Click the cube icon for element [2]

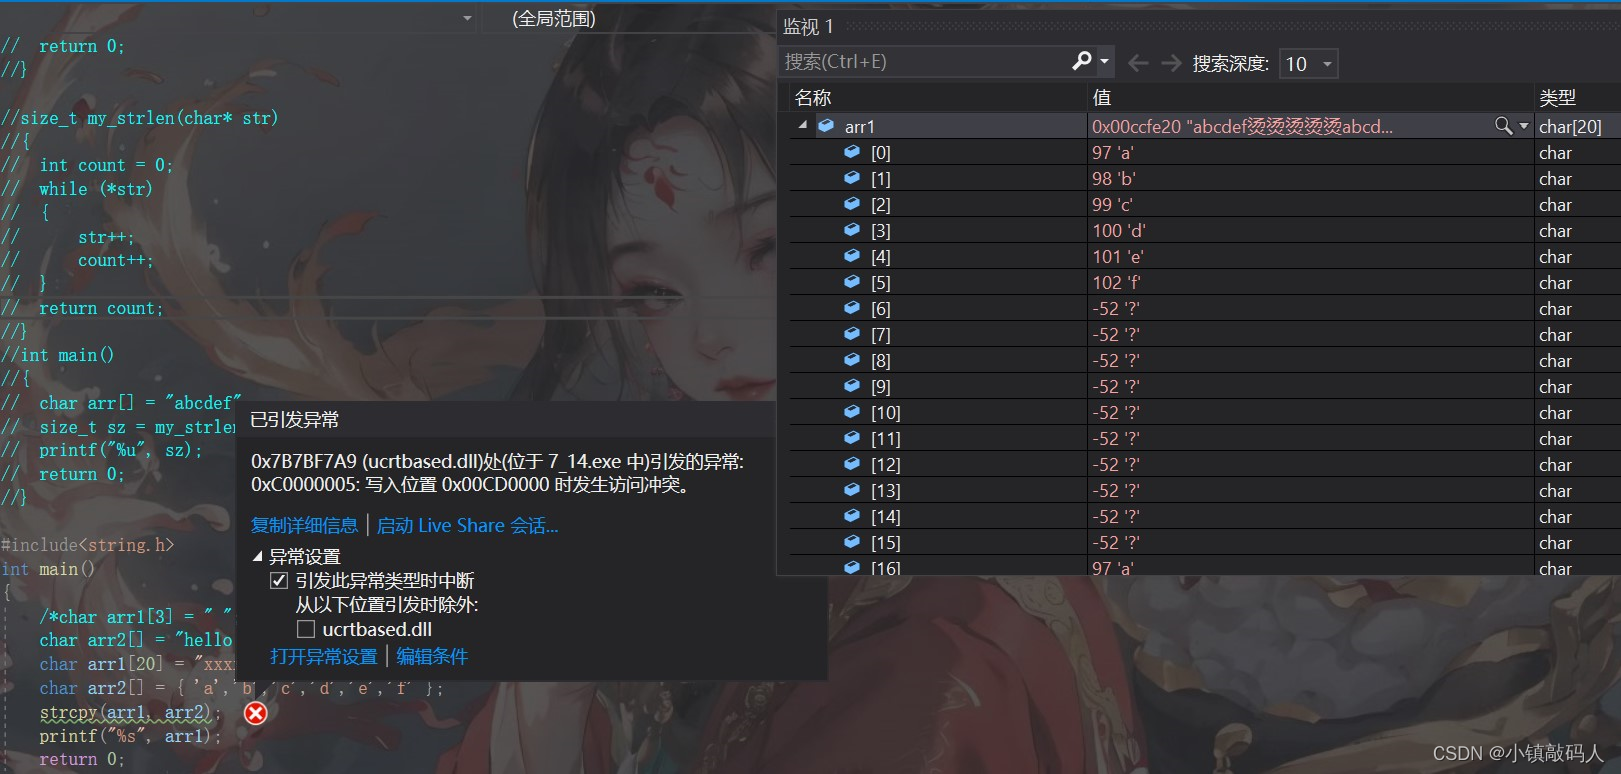point(852,203)
